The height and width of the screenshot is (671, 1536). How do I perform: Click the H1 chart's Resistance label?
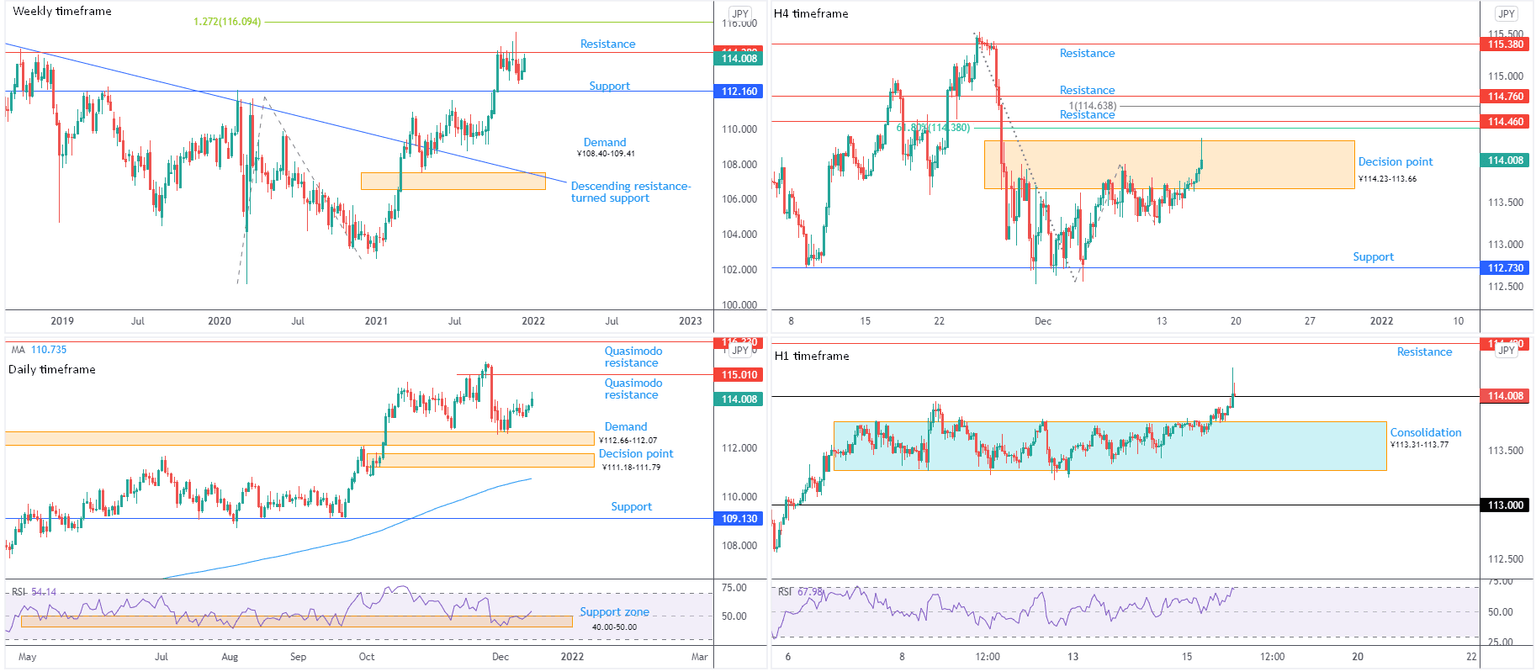click(x=1424, y=352)
